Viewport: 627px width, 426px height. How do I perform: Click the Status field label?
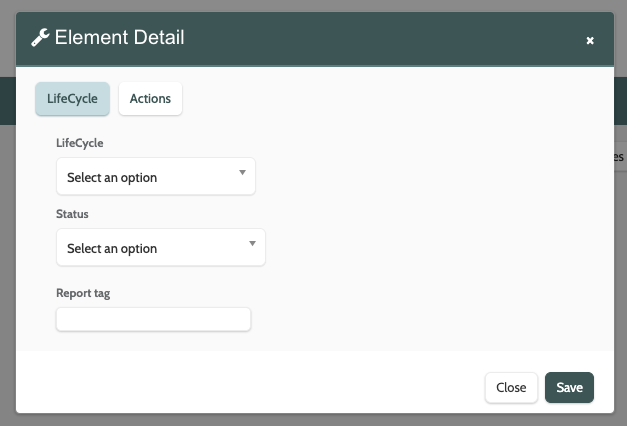coord(72,215)
